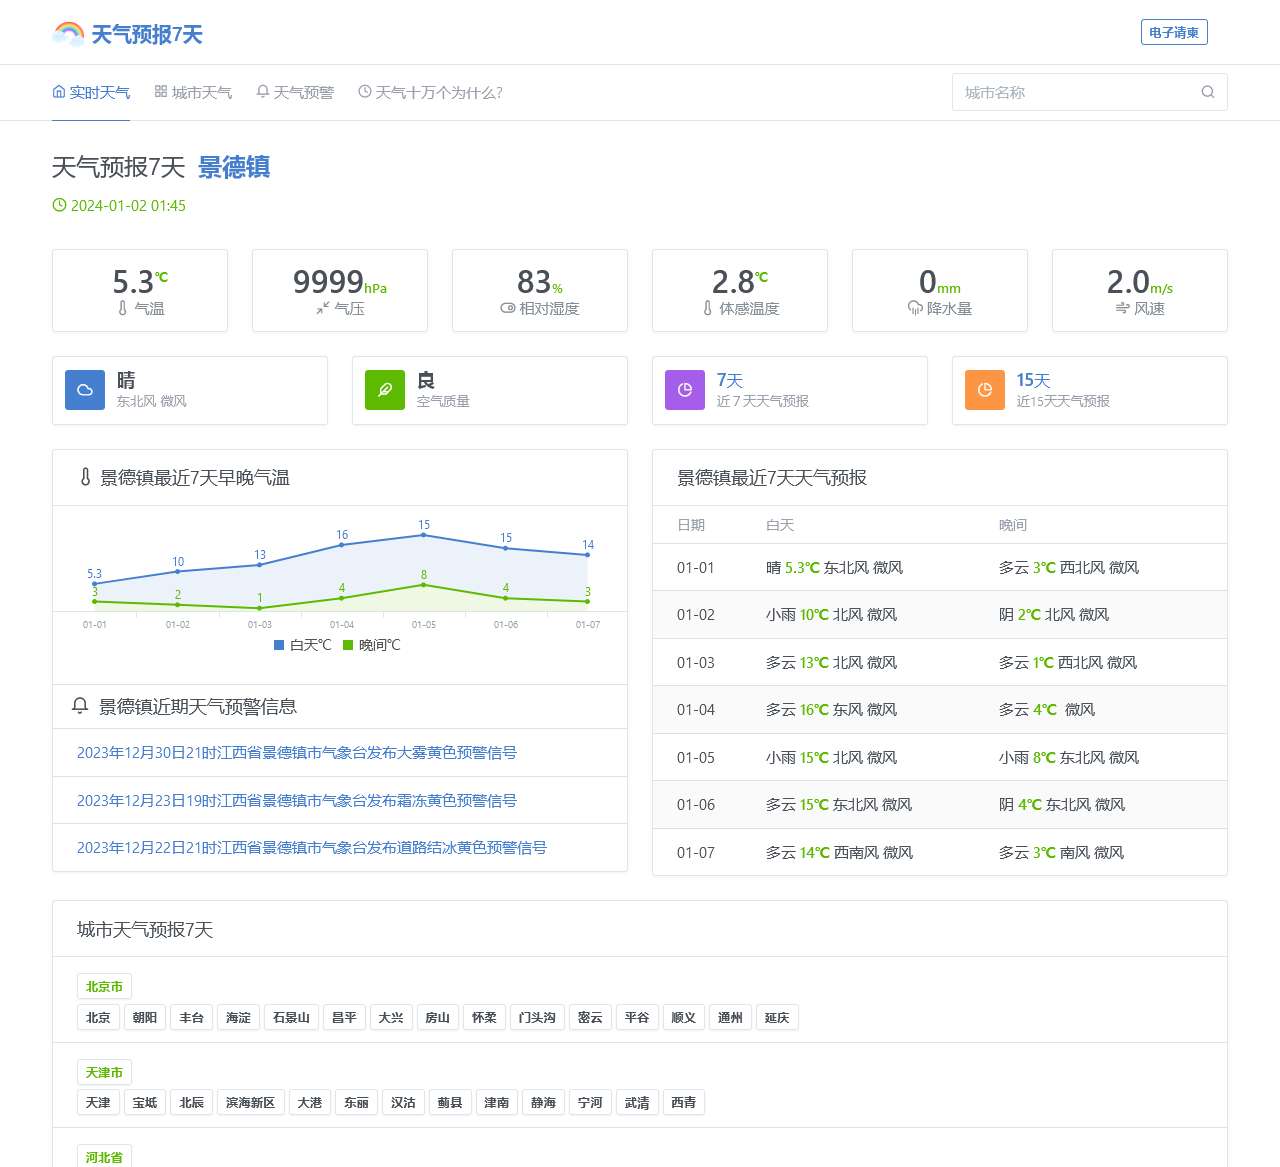Open the 道路结冰黄色预警信号 warning link
This screenshot has width=1280, height=1167.
(x=312, y=847)
